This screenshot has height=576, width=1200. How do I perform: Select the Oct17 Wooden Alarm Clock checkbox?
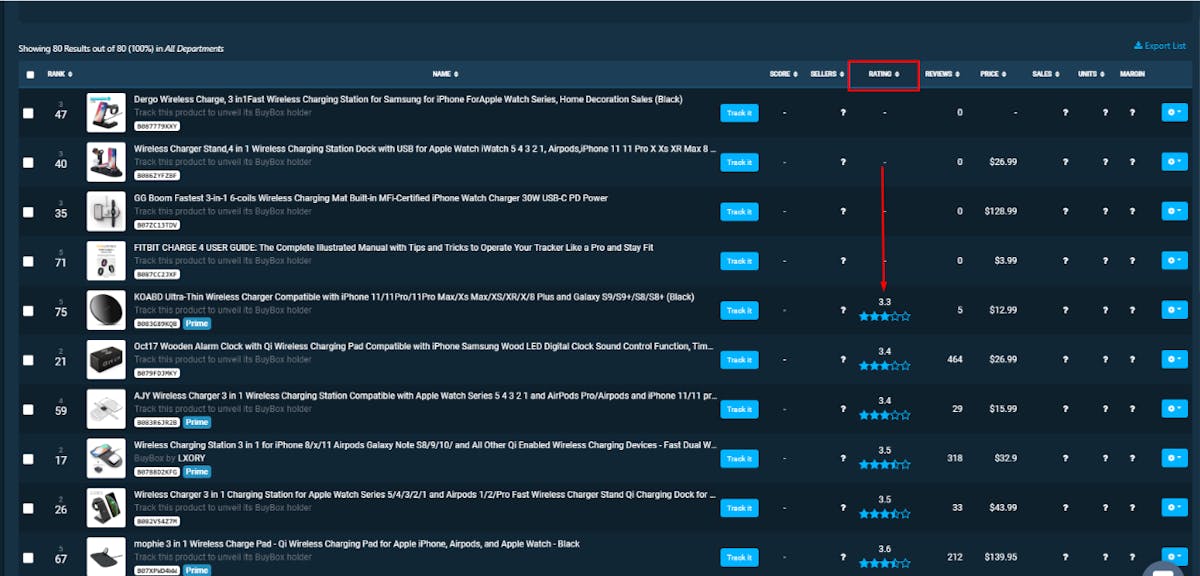pyautogui.click(x=28, y=360)
